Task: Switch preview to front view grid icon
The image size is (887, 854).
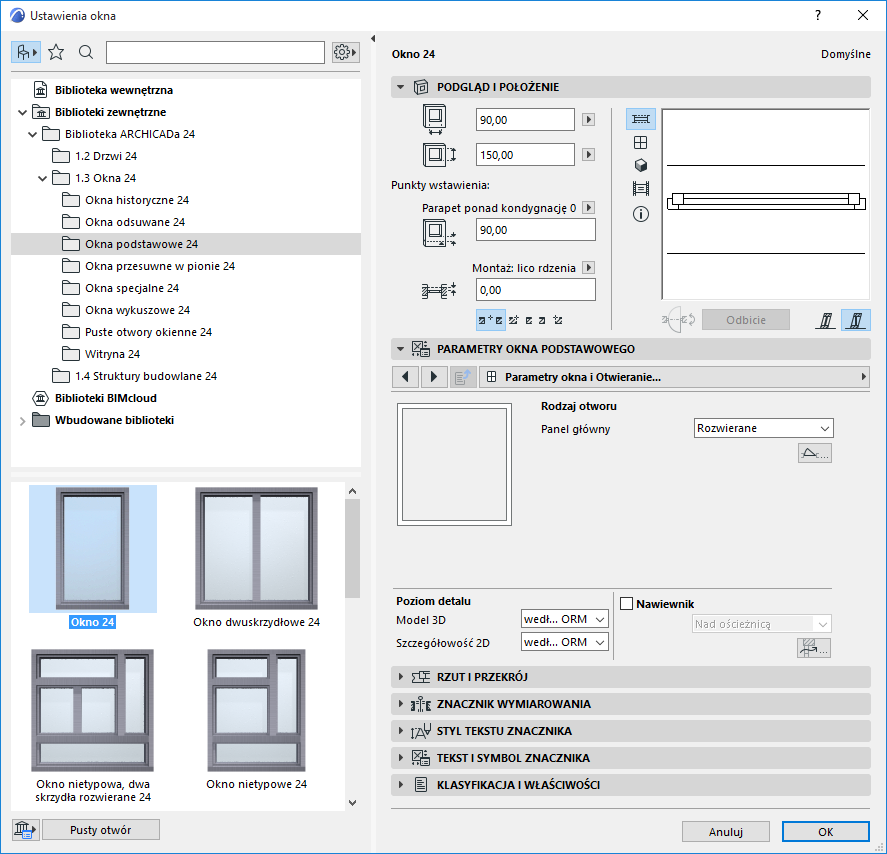Action: [640, 142]
